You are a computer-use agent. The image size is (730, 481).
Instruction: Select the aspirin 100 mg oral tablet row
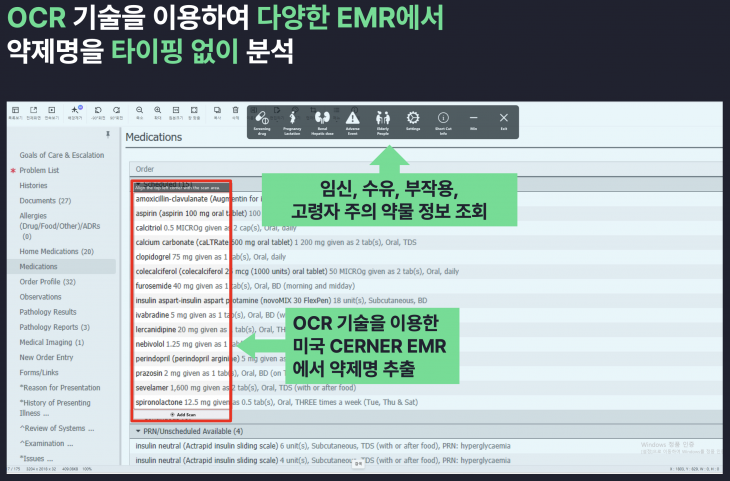click(426, 213)
